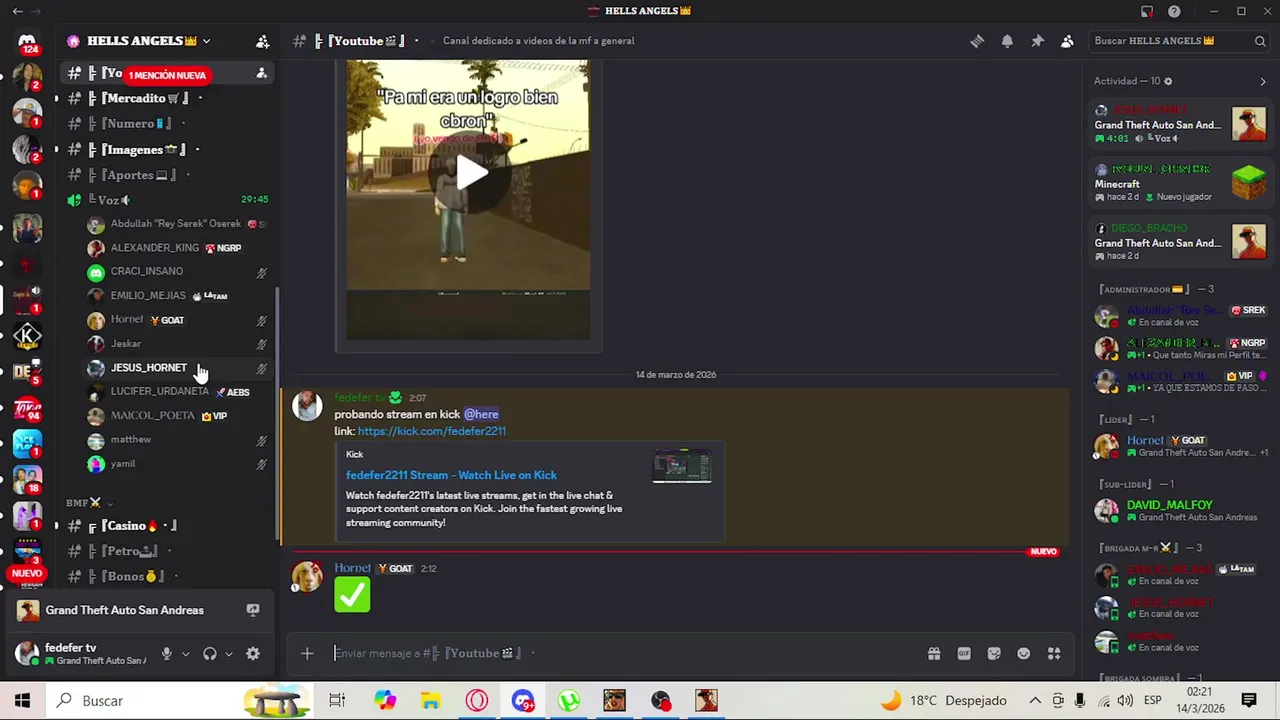Open Hornet's avatar on the checkmark message

(307, 577)
